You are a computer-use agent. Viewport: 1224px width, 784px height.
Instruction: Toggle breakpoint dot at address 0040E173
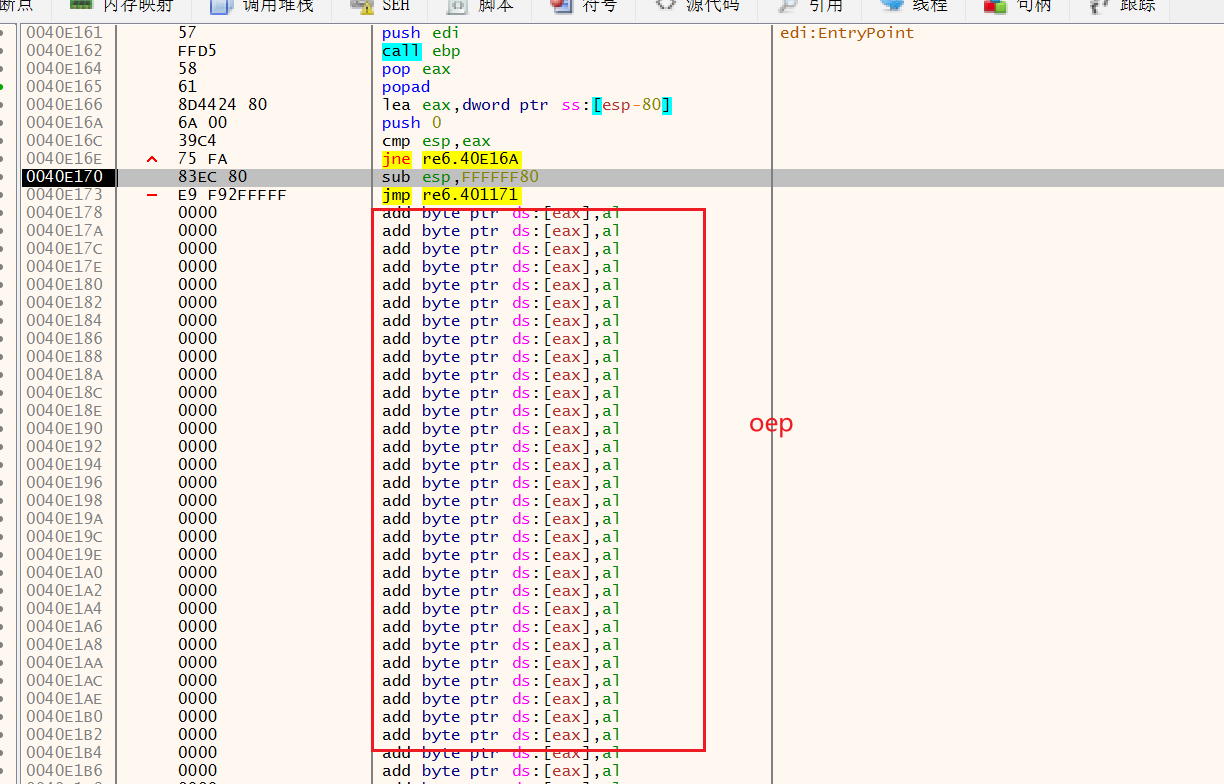pos(4,195)
